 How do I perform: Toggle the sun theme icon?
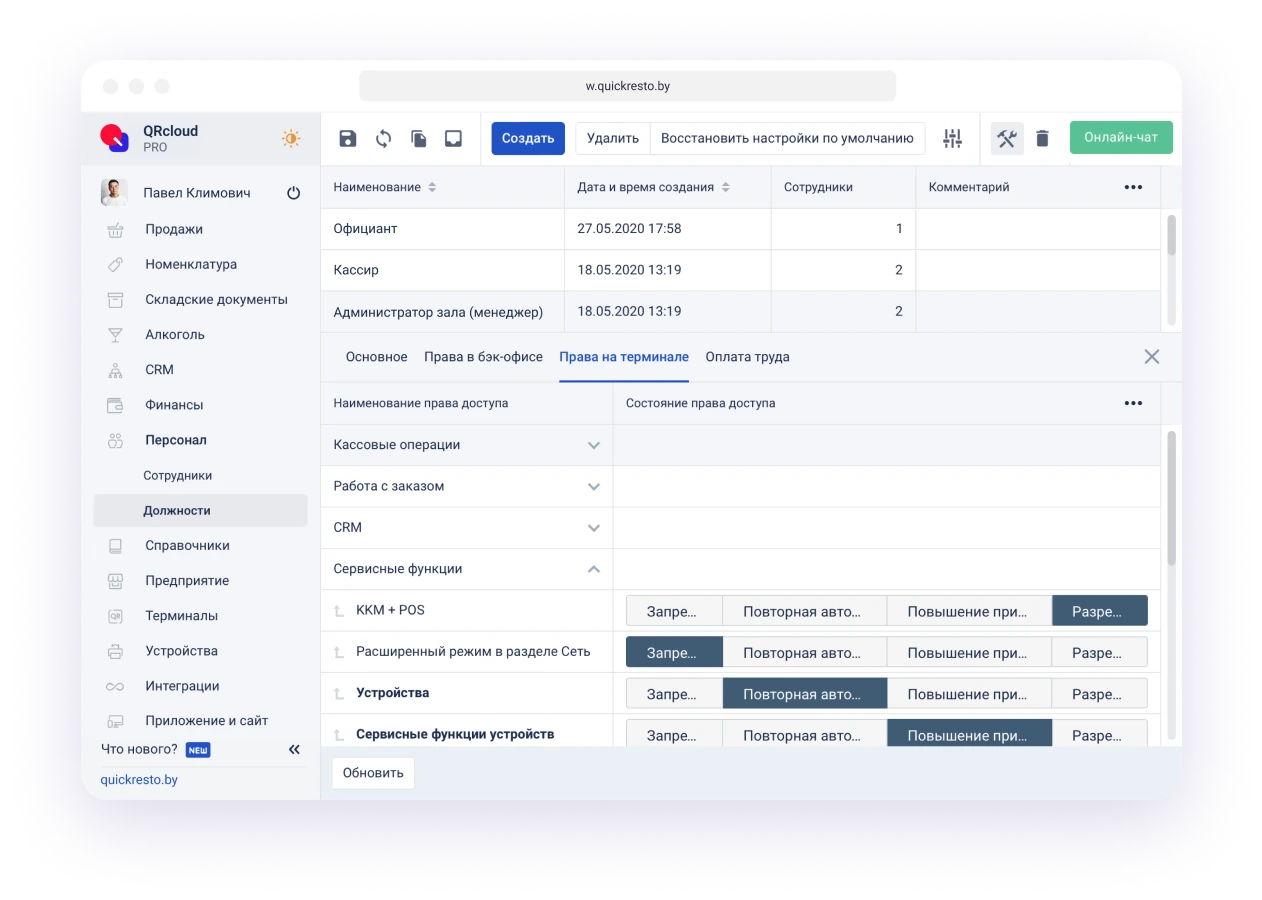291,139
